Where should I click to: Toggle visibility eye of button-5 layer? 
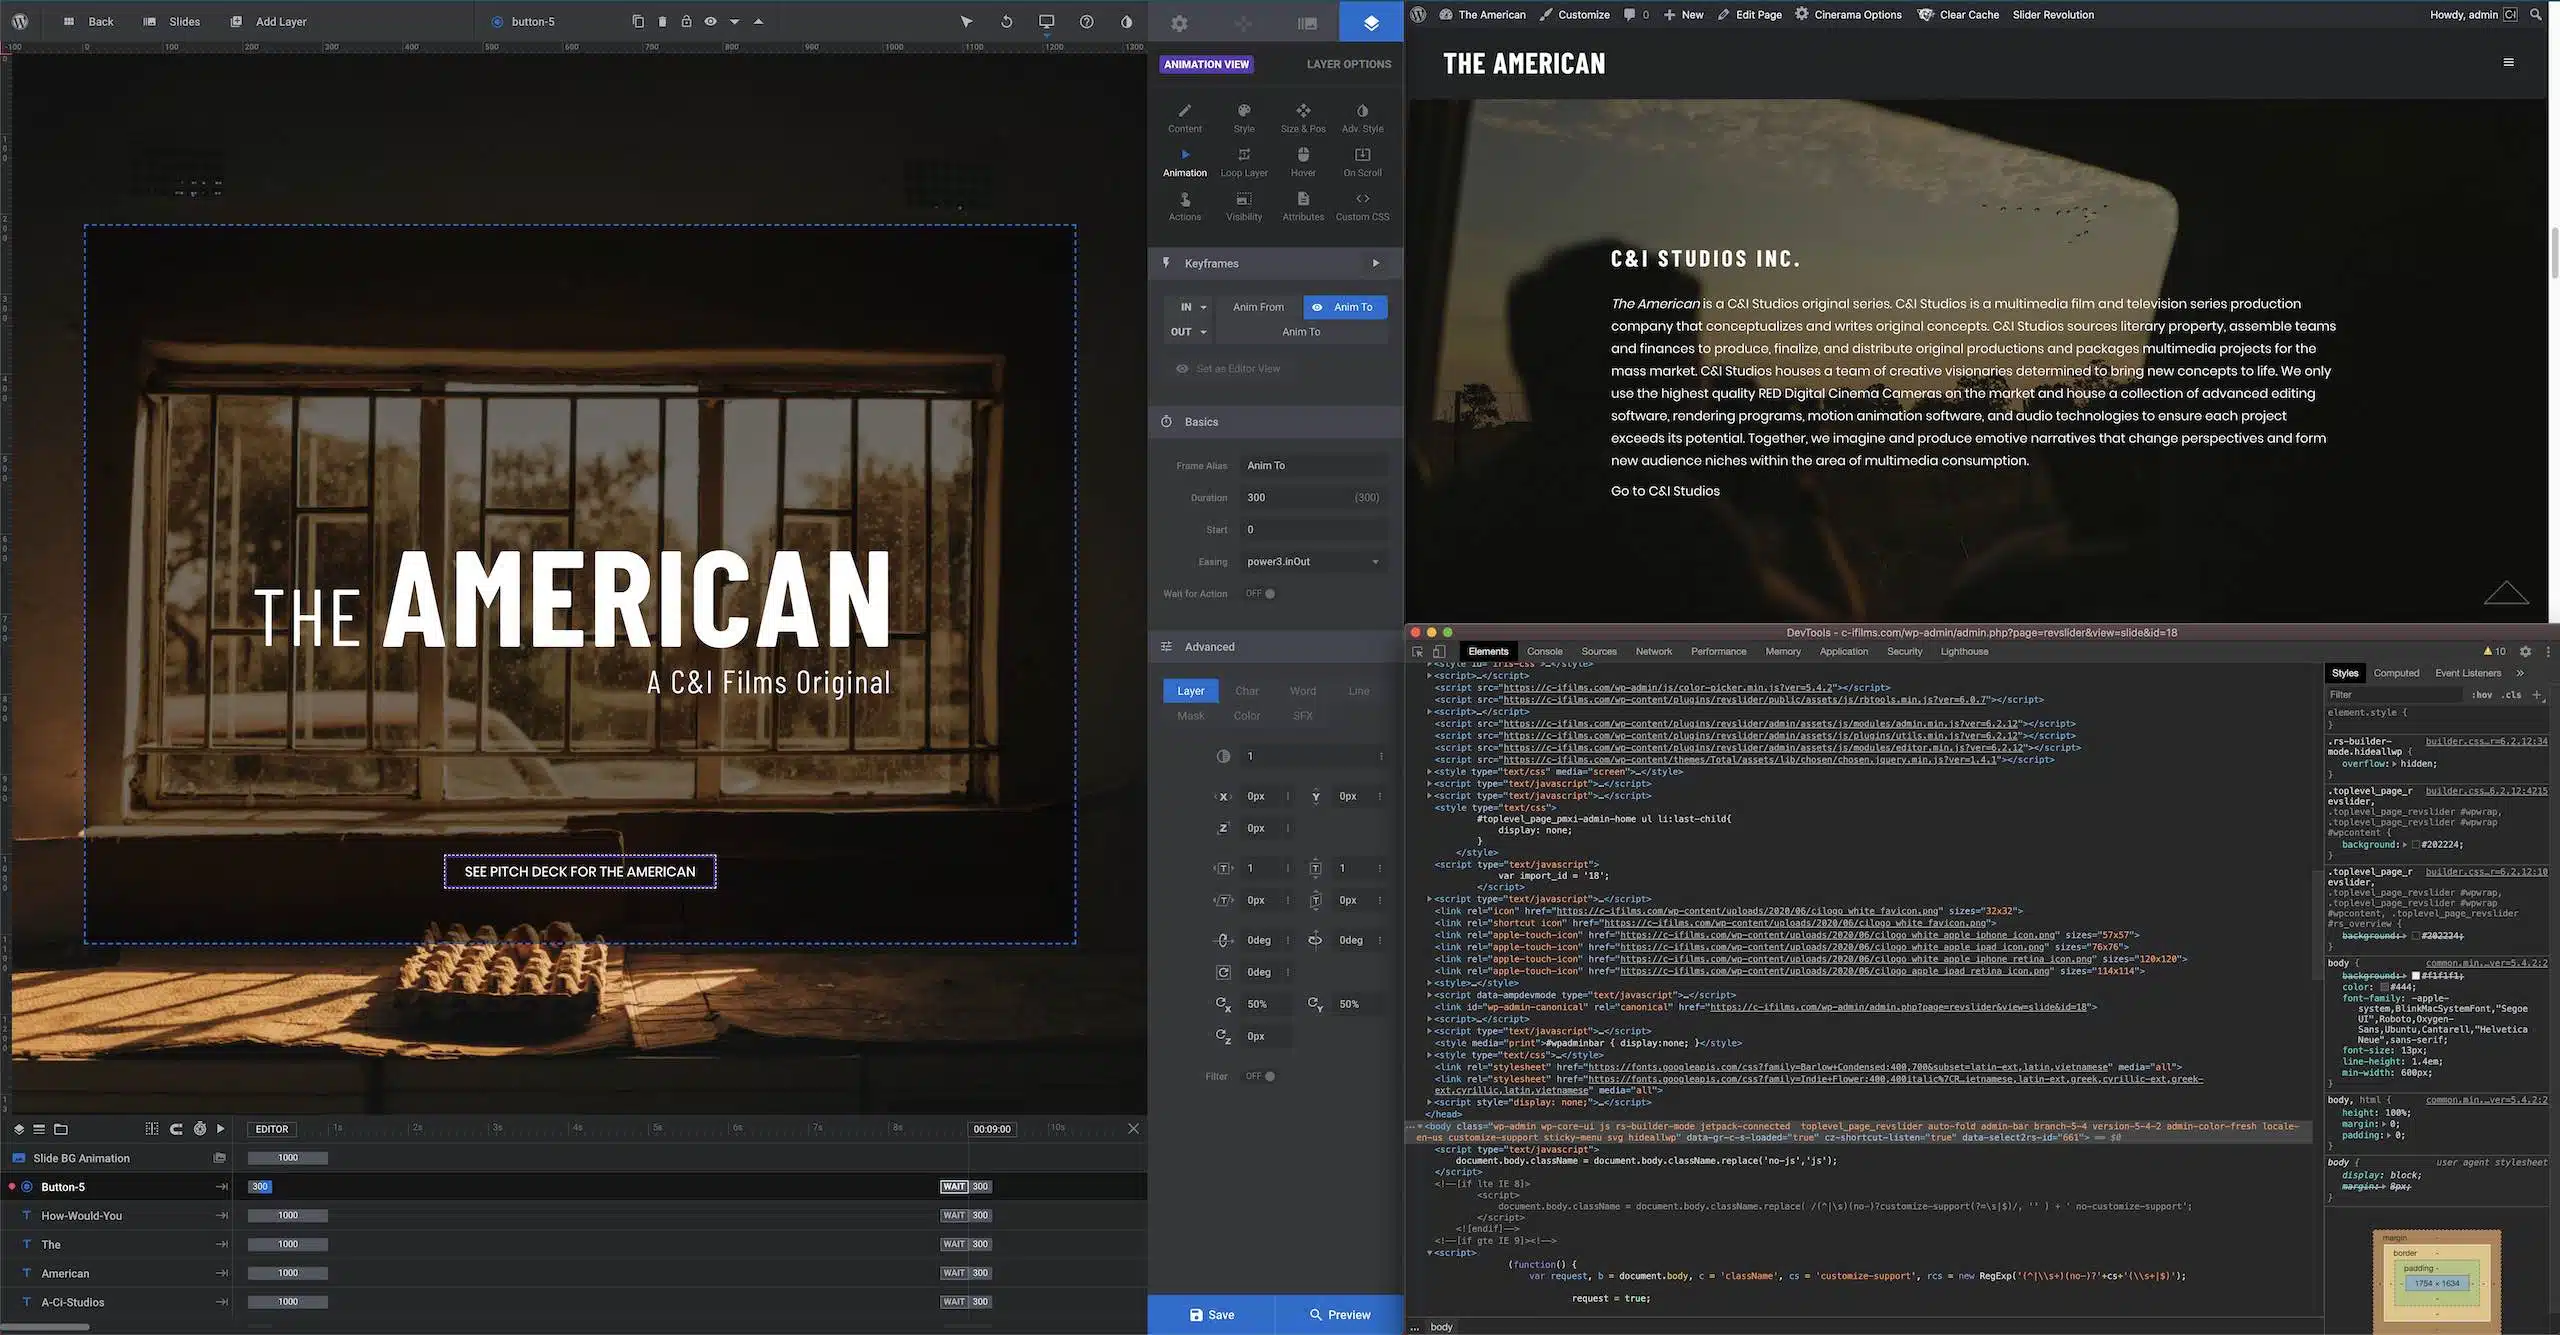pos(710,21)
